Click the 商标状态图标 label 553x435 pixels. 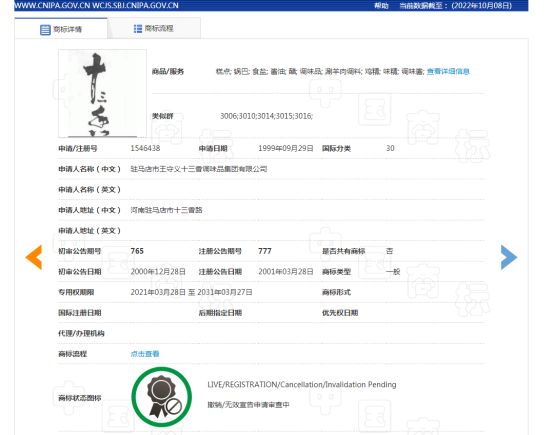pyautogui.click(x=80, y=398)
